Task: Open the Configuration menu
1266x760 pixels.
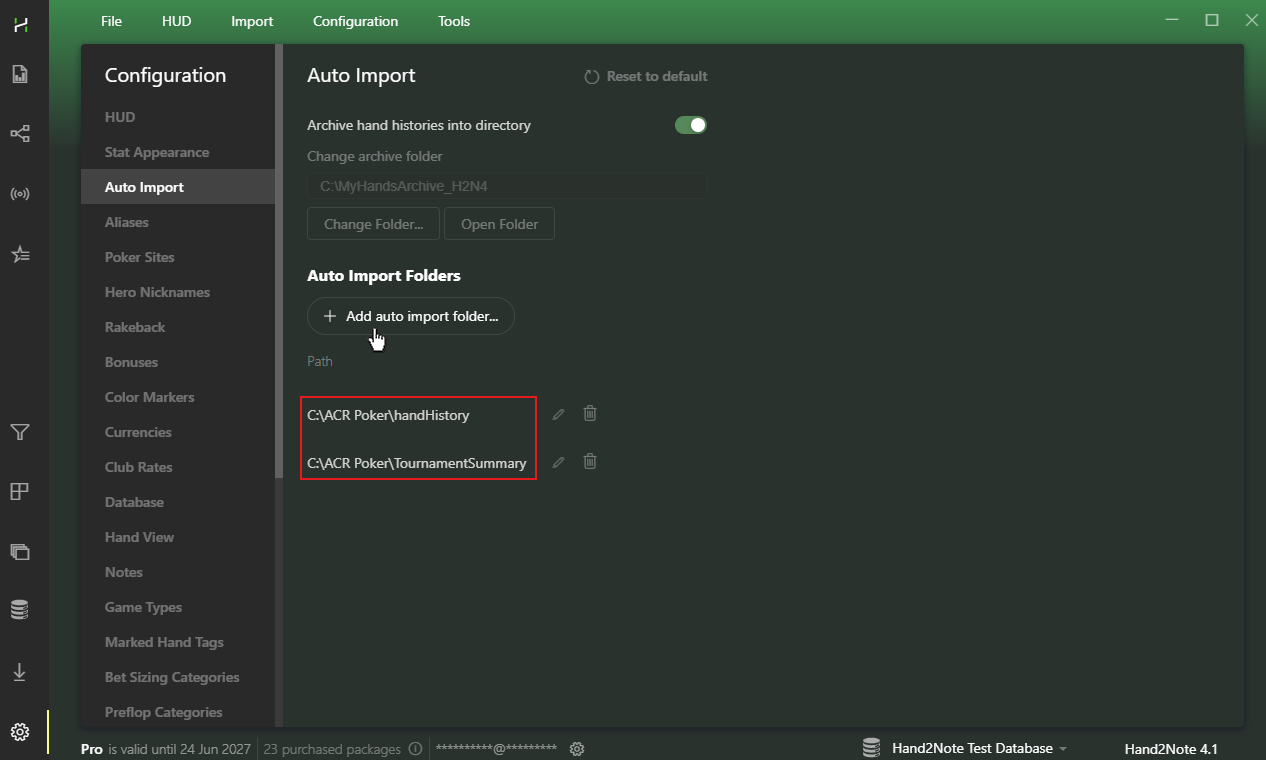Action: coord(355,21)
